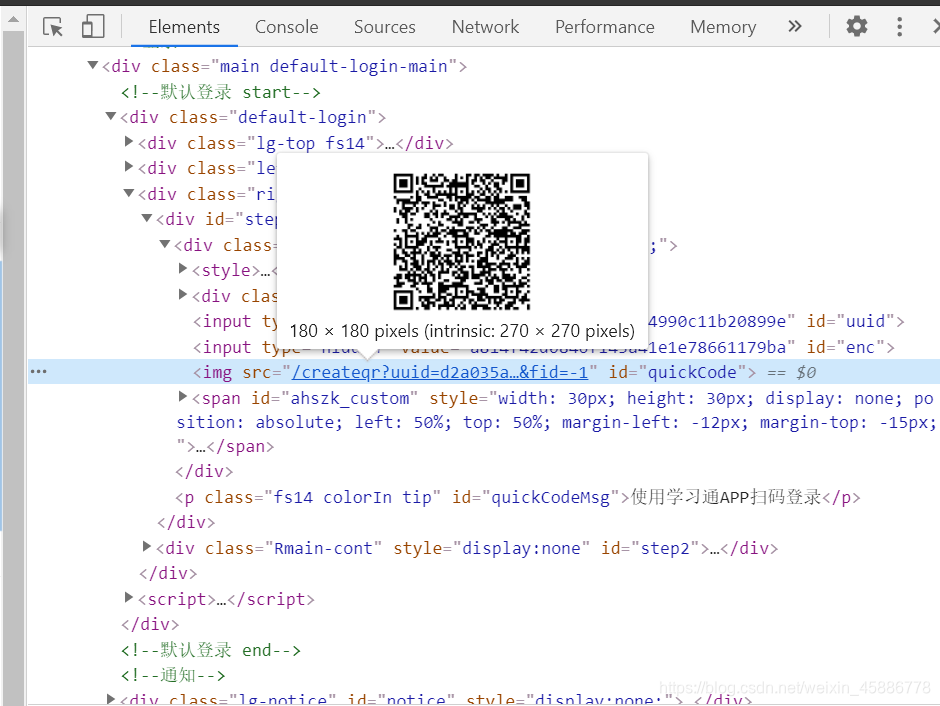Expand the ahszk_custom span node
This screenshot has height=706, width=940.
point(183,396)
